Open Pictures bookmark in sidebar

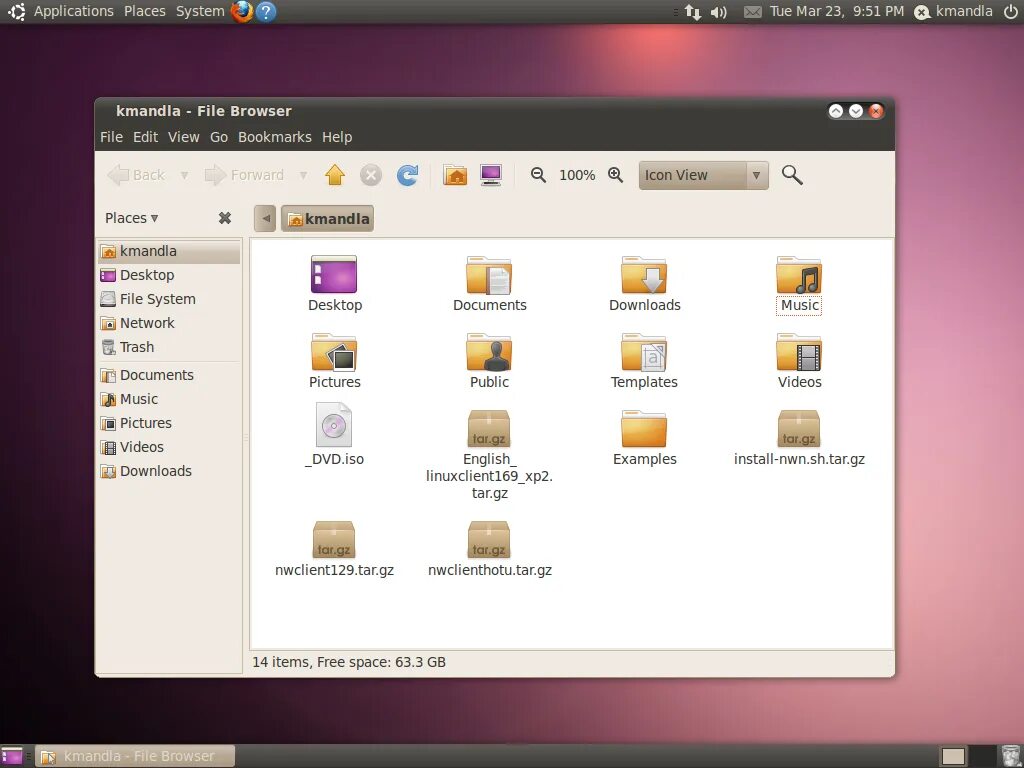pos(169,423)
